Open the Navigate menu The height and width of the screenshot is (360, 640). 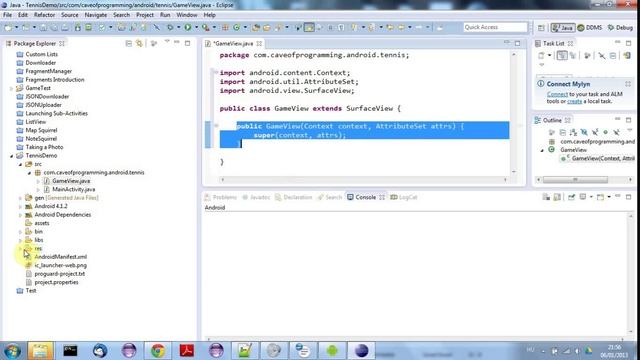[96, 15]
